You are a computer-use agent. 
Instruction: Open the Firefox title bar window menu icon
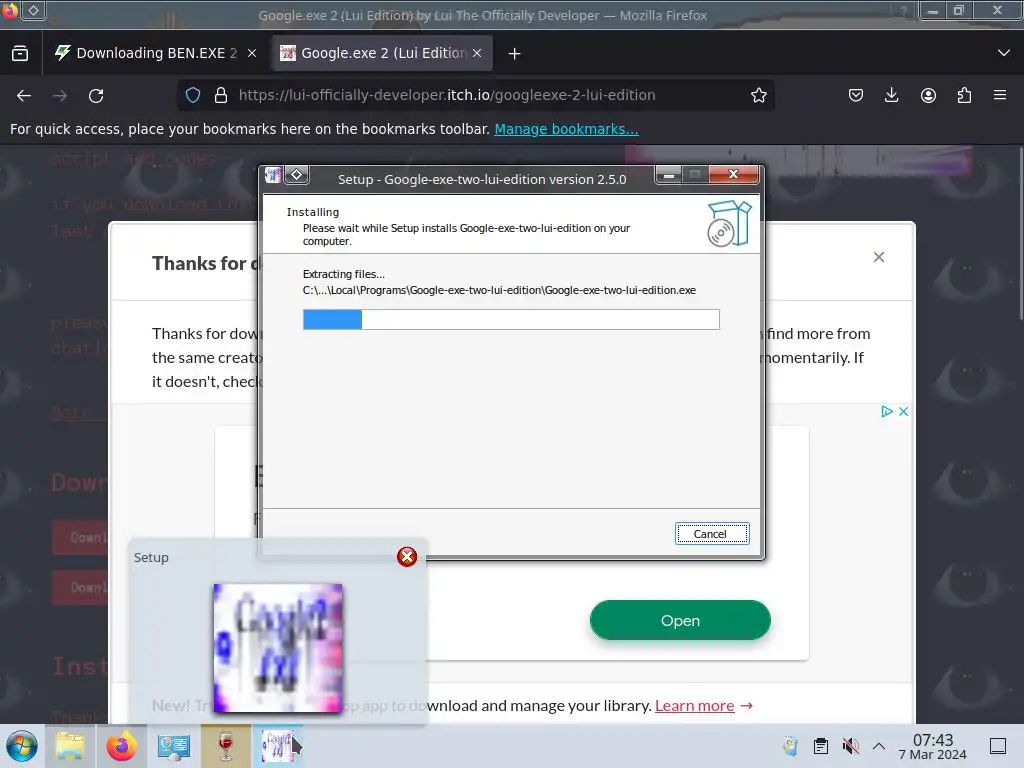click(x=10, y=10)
